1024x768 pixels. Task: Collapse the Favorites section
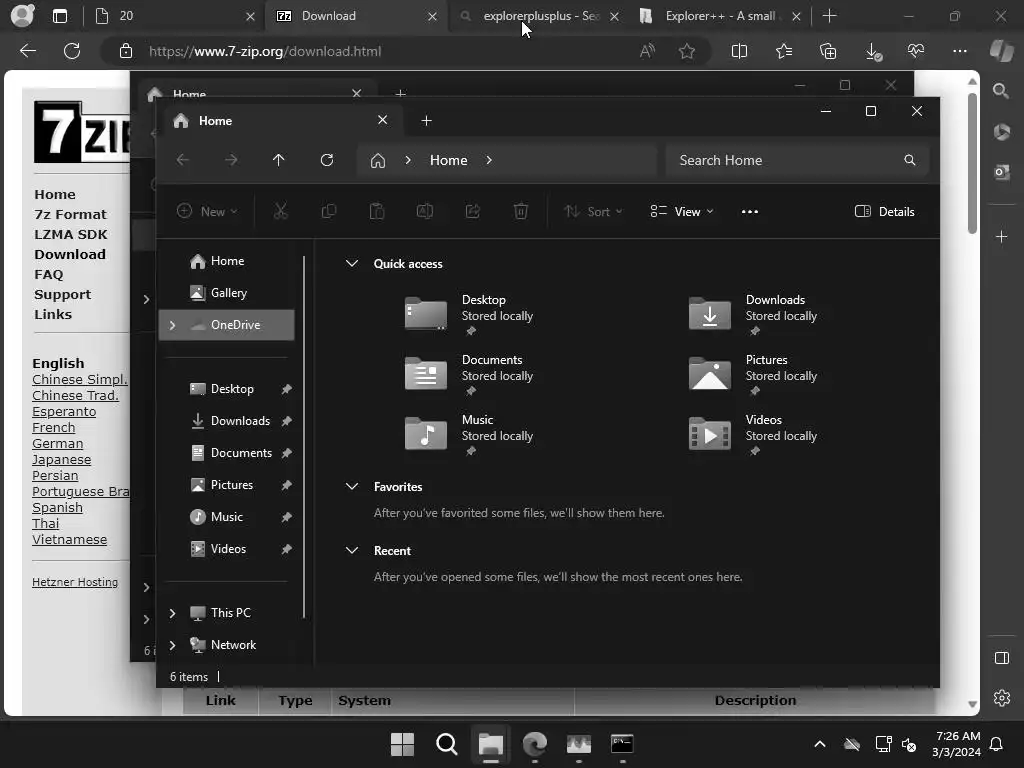352,487
